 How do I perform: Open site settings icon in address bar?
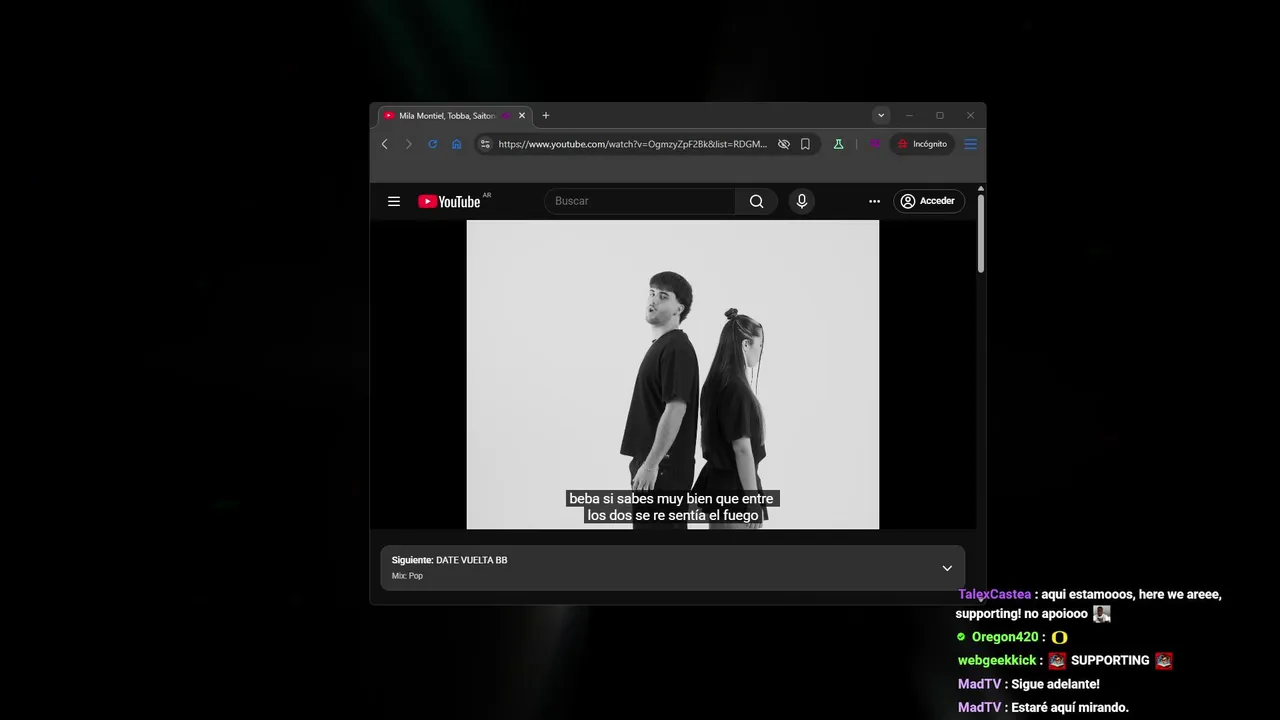point(486,144)
